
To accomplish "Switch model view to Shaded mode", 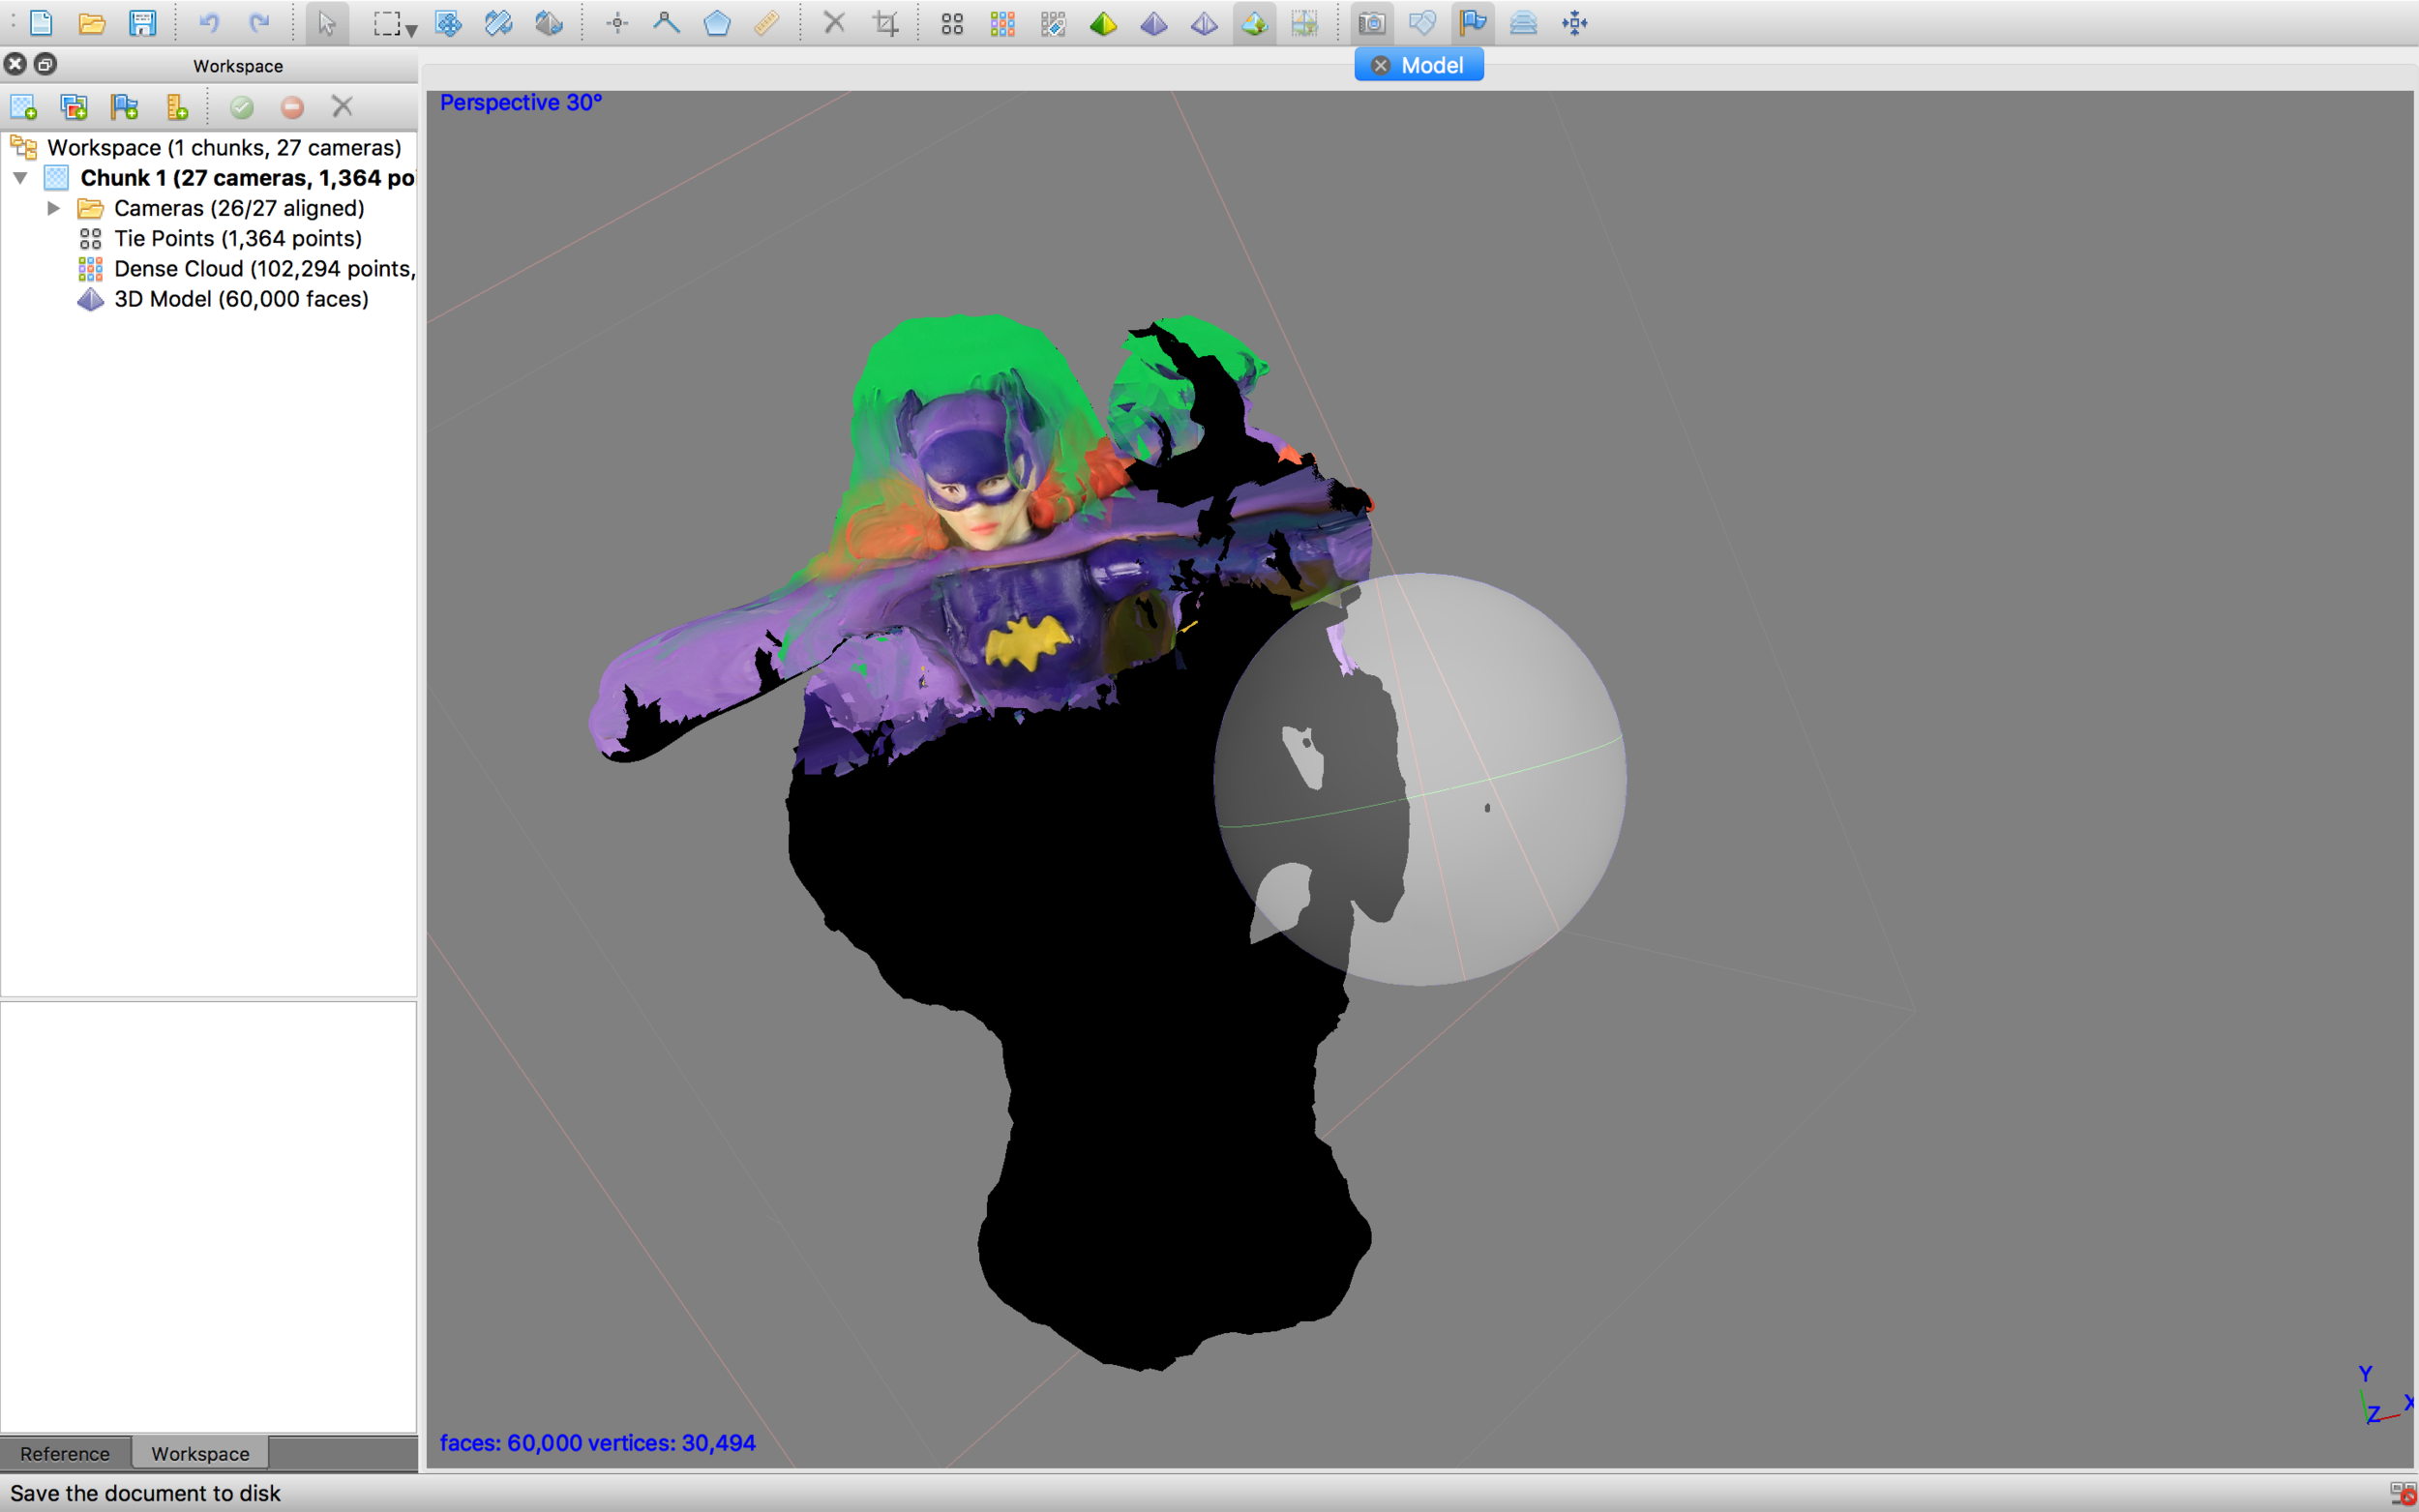I will point(1103,23).
